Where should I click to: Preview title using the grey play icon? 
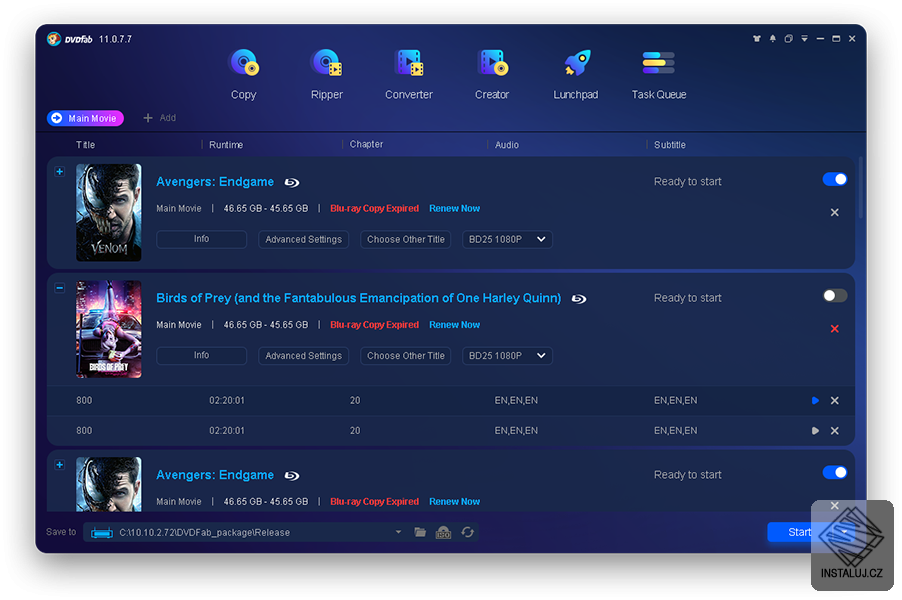815,430
